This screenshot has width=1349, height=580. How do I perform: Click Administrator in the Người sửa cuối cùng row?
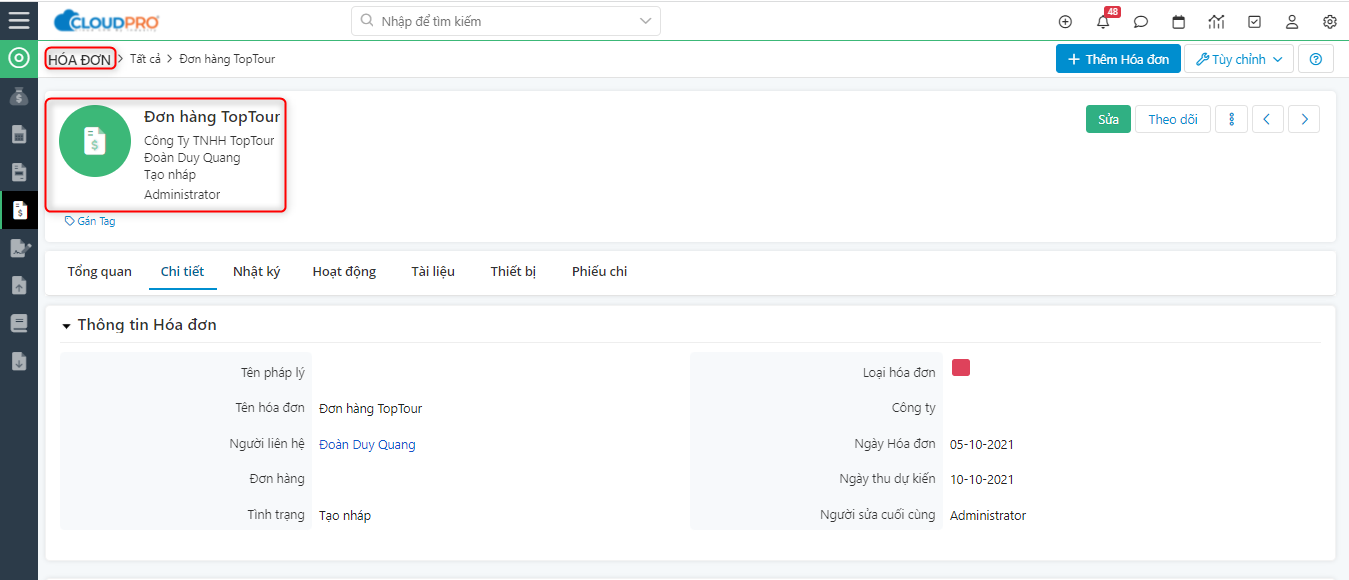pyautogui.click(x=988, y=516)
